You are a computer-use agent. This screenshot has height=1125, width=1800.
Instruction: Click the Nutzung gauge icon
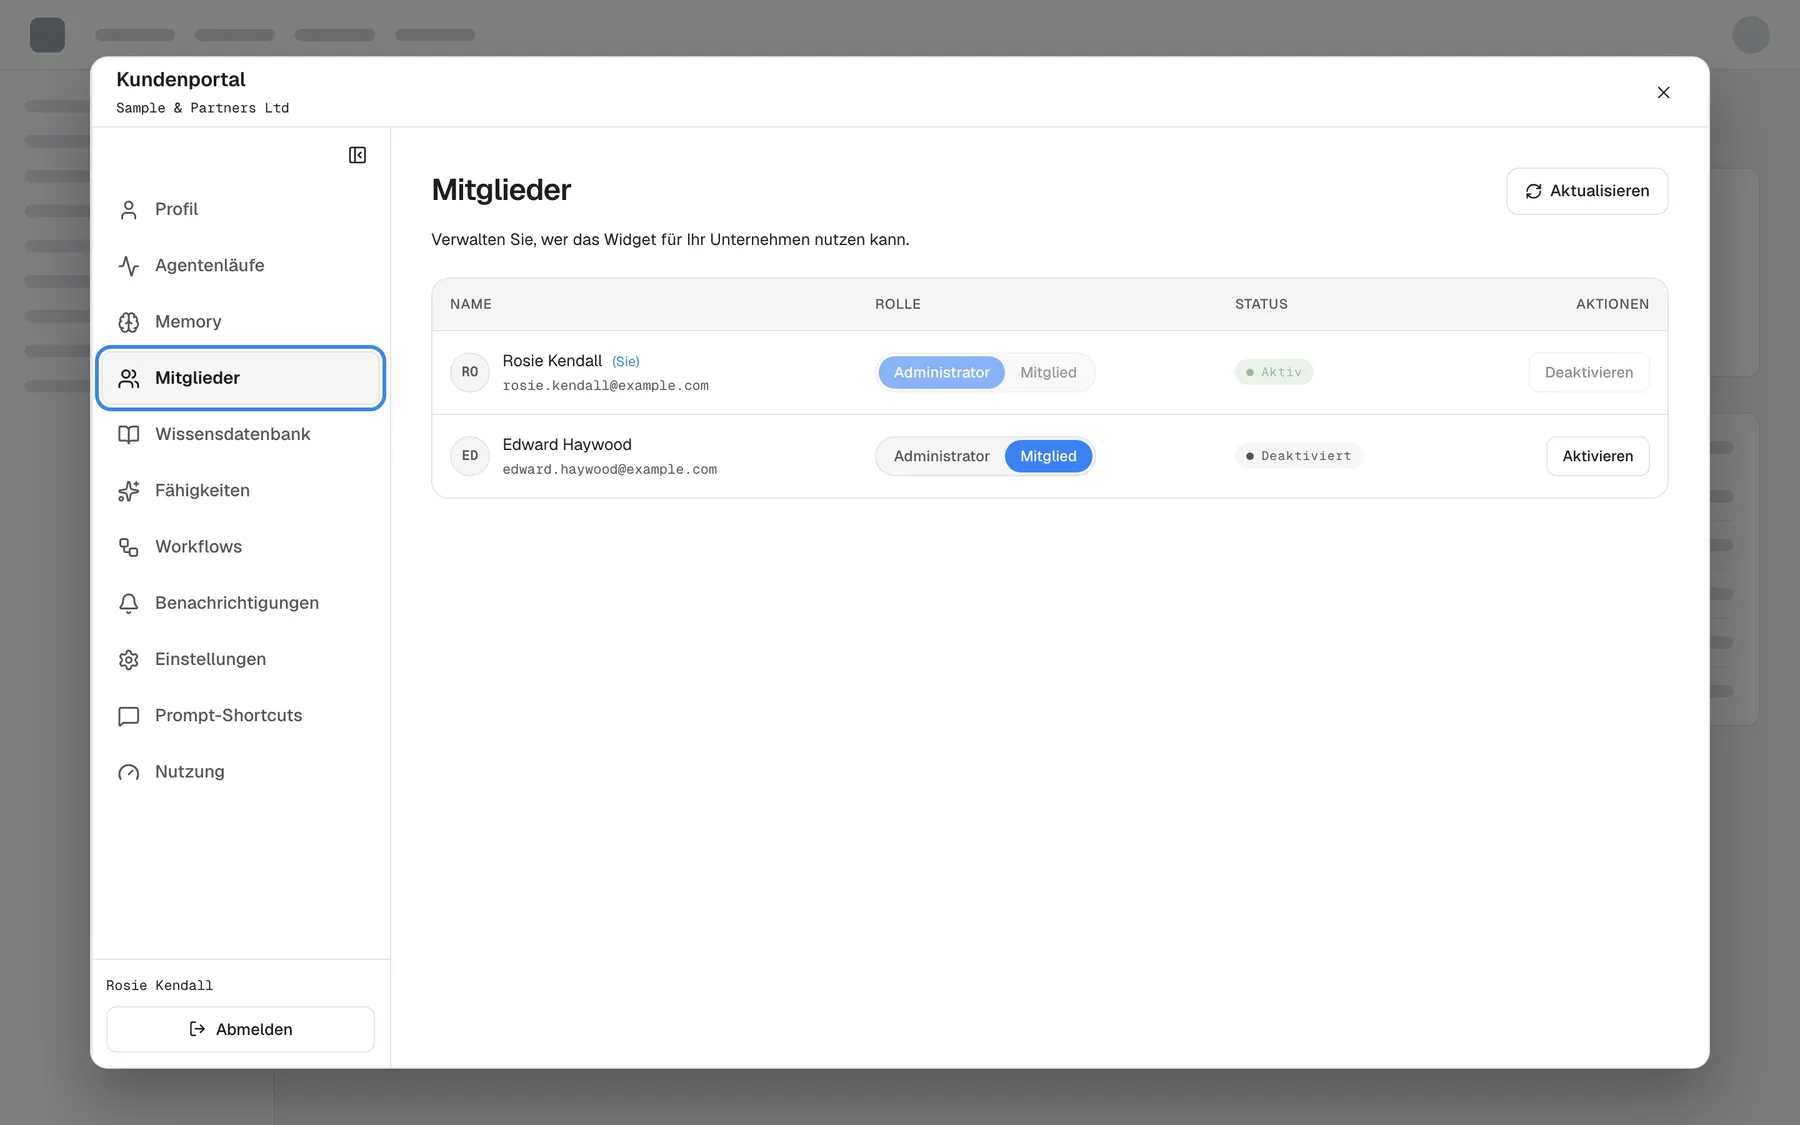click(129, 772)
